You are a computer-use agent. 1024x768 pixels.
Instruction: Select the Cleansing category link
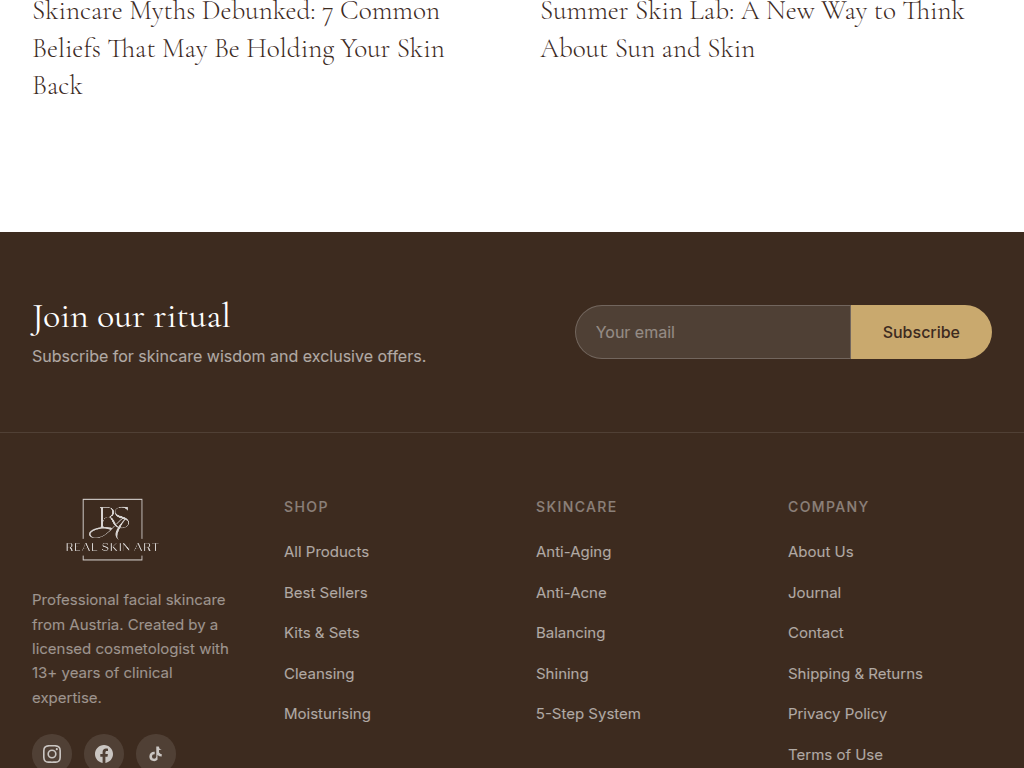click(319, 674)
